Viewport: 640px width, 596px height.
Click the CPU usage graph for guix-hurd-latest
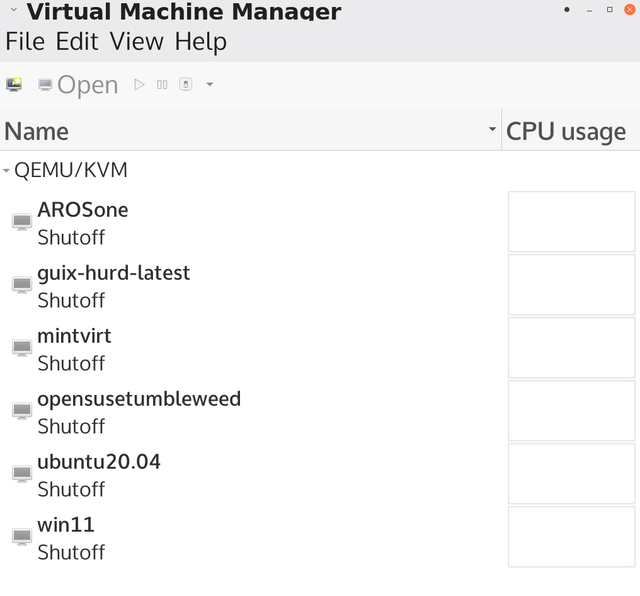pos(571,285)
